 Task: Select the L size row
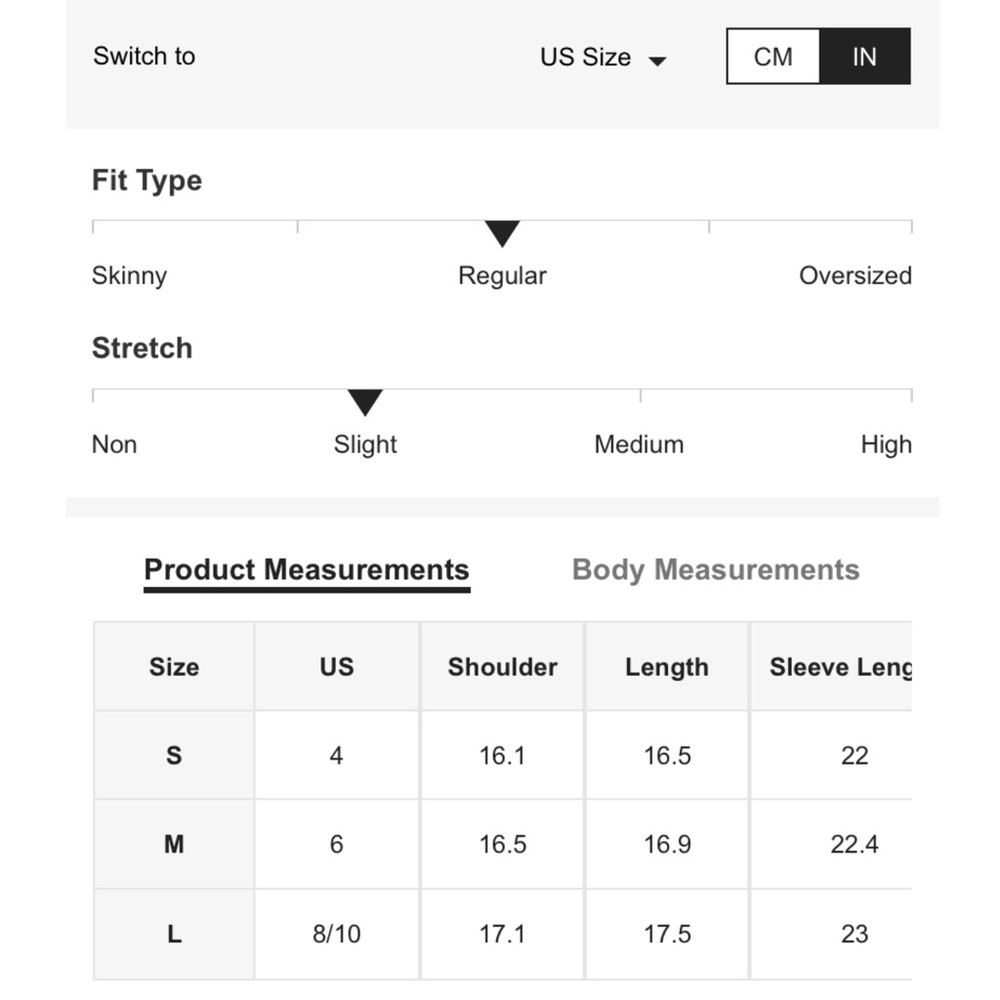pos(503,934)
